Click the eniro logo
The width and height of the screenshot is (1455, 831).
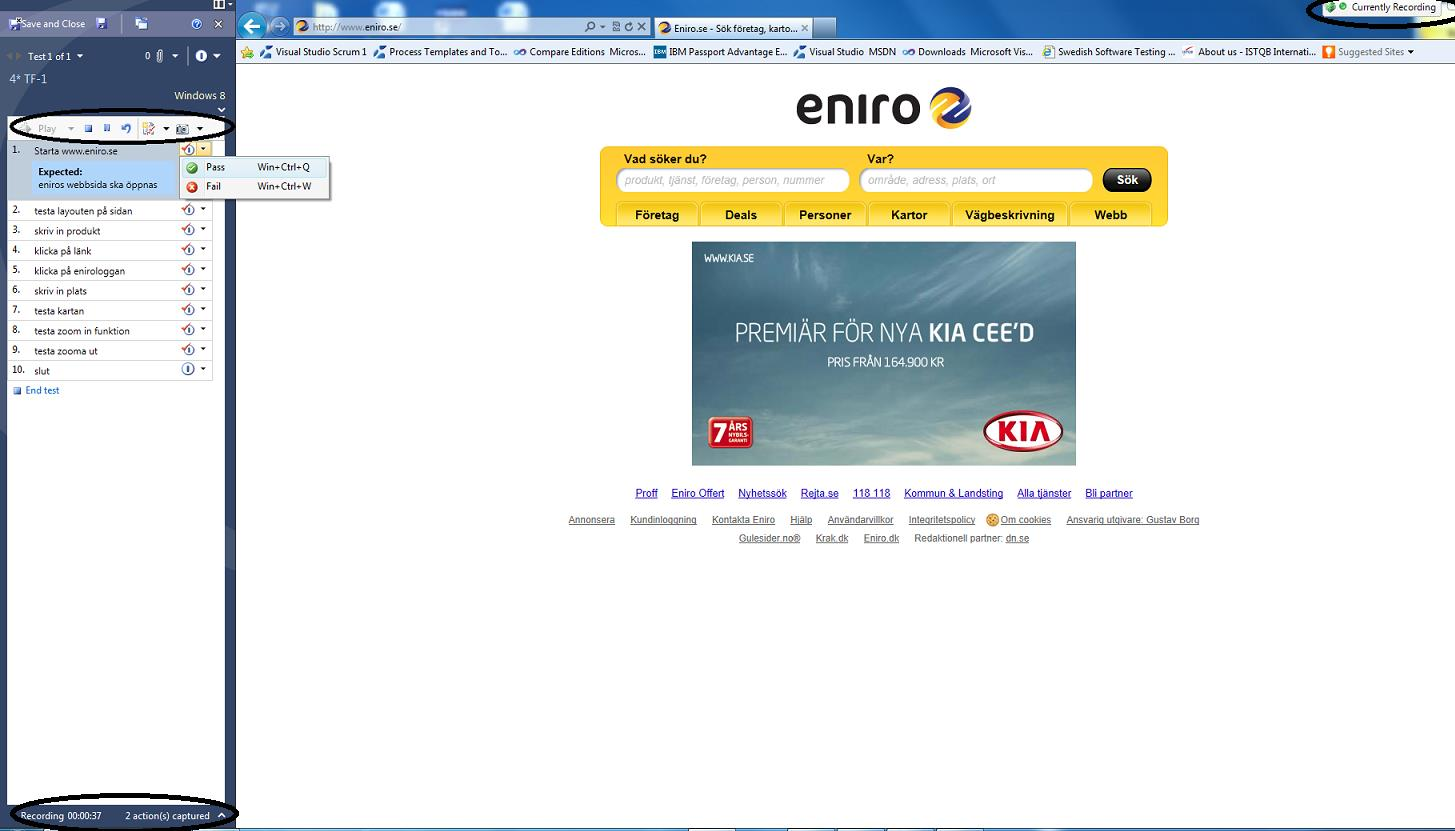(x=884, y=108)
